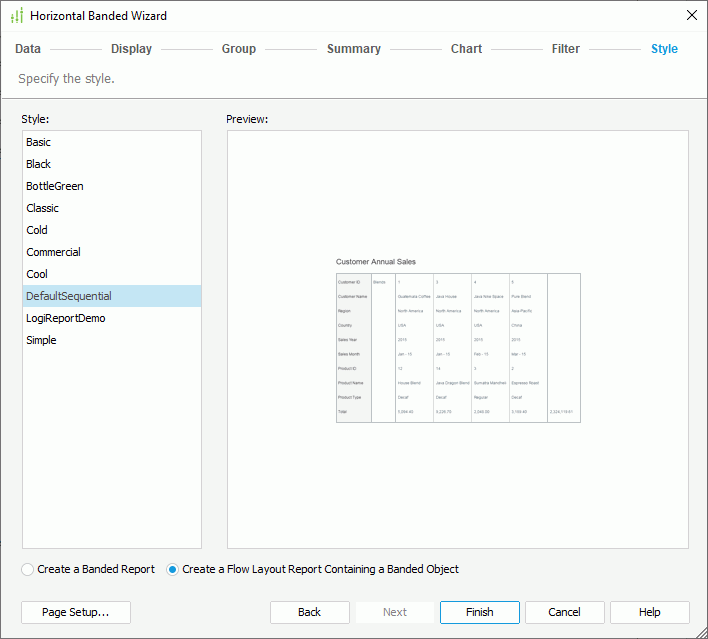
Task: Open Page Setup dialog
Action: [x=75, y=612]
